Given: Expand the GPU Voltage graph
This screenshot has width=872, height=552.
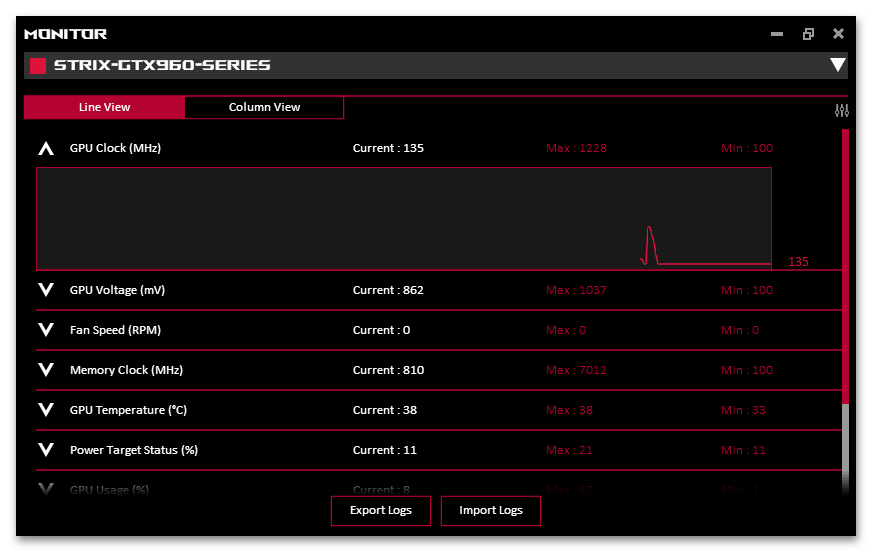Looking at the screenshot, I should coord(45,290).
